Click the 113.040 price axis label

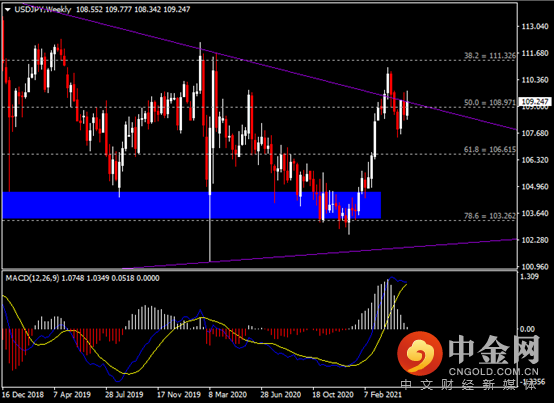535,26
